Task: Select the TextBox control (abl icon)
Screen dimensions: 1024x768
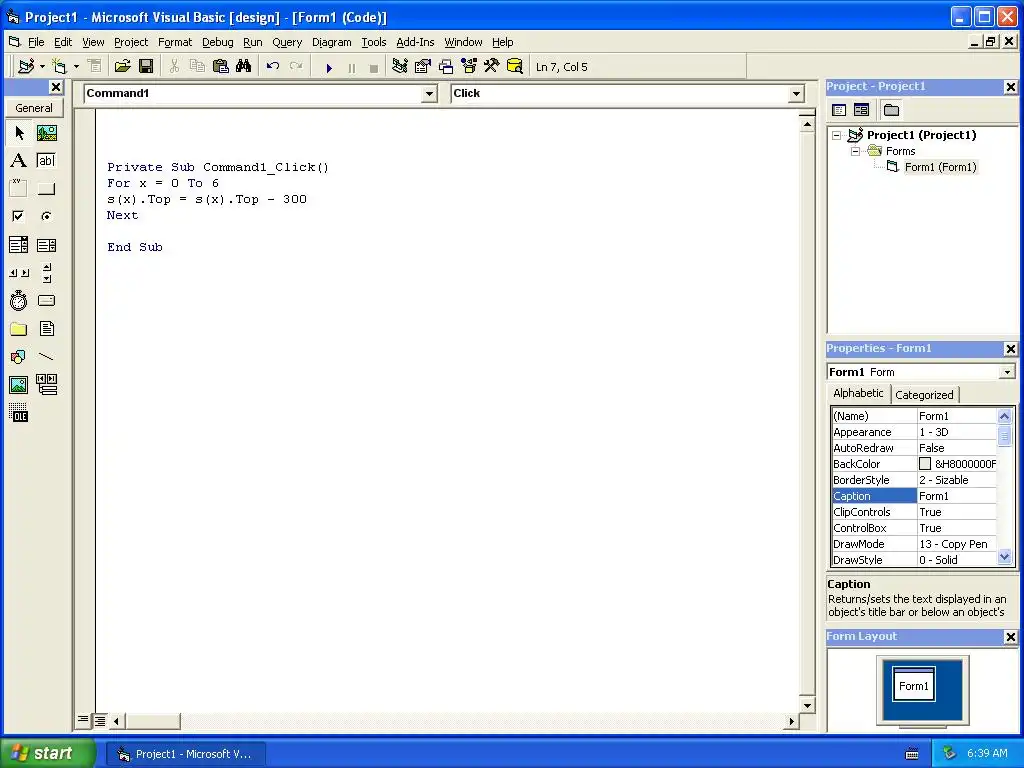Action: [46, 161]
